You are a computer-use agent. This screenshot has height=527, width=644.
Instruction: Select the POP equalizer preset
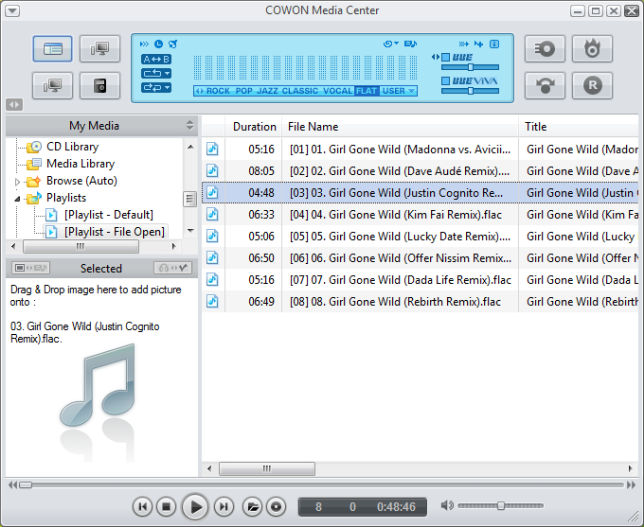pos(244,91)
